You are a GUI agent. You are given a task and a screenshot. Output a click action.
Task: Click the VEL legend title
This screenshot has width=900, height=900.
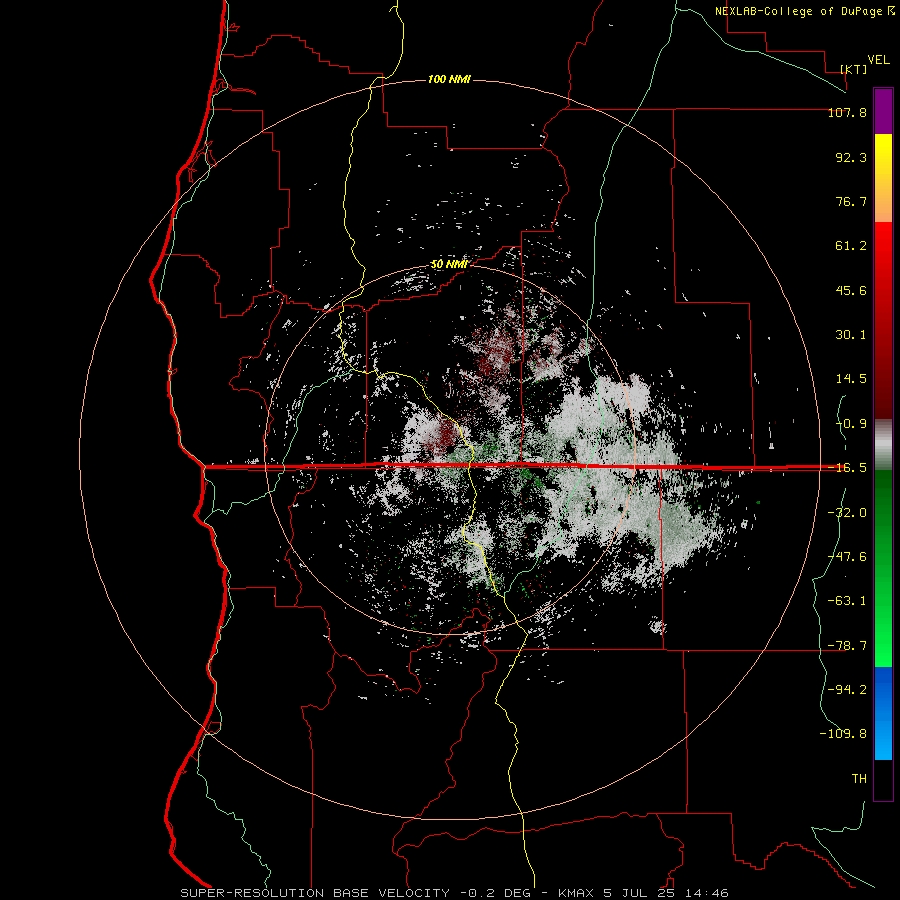[x=878, y=60]
